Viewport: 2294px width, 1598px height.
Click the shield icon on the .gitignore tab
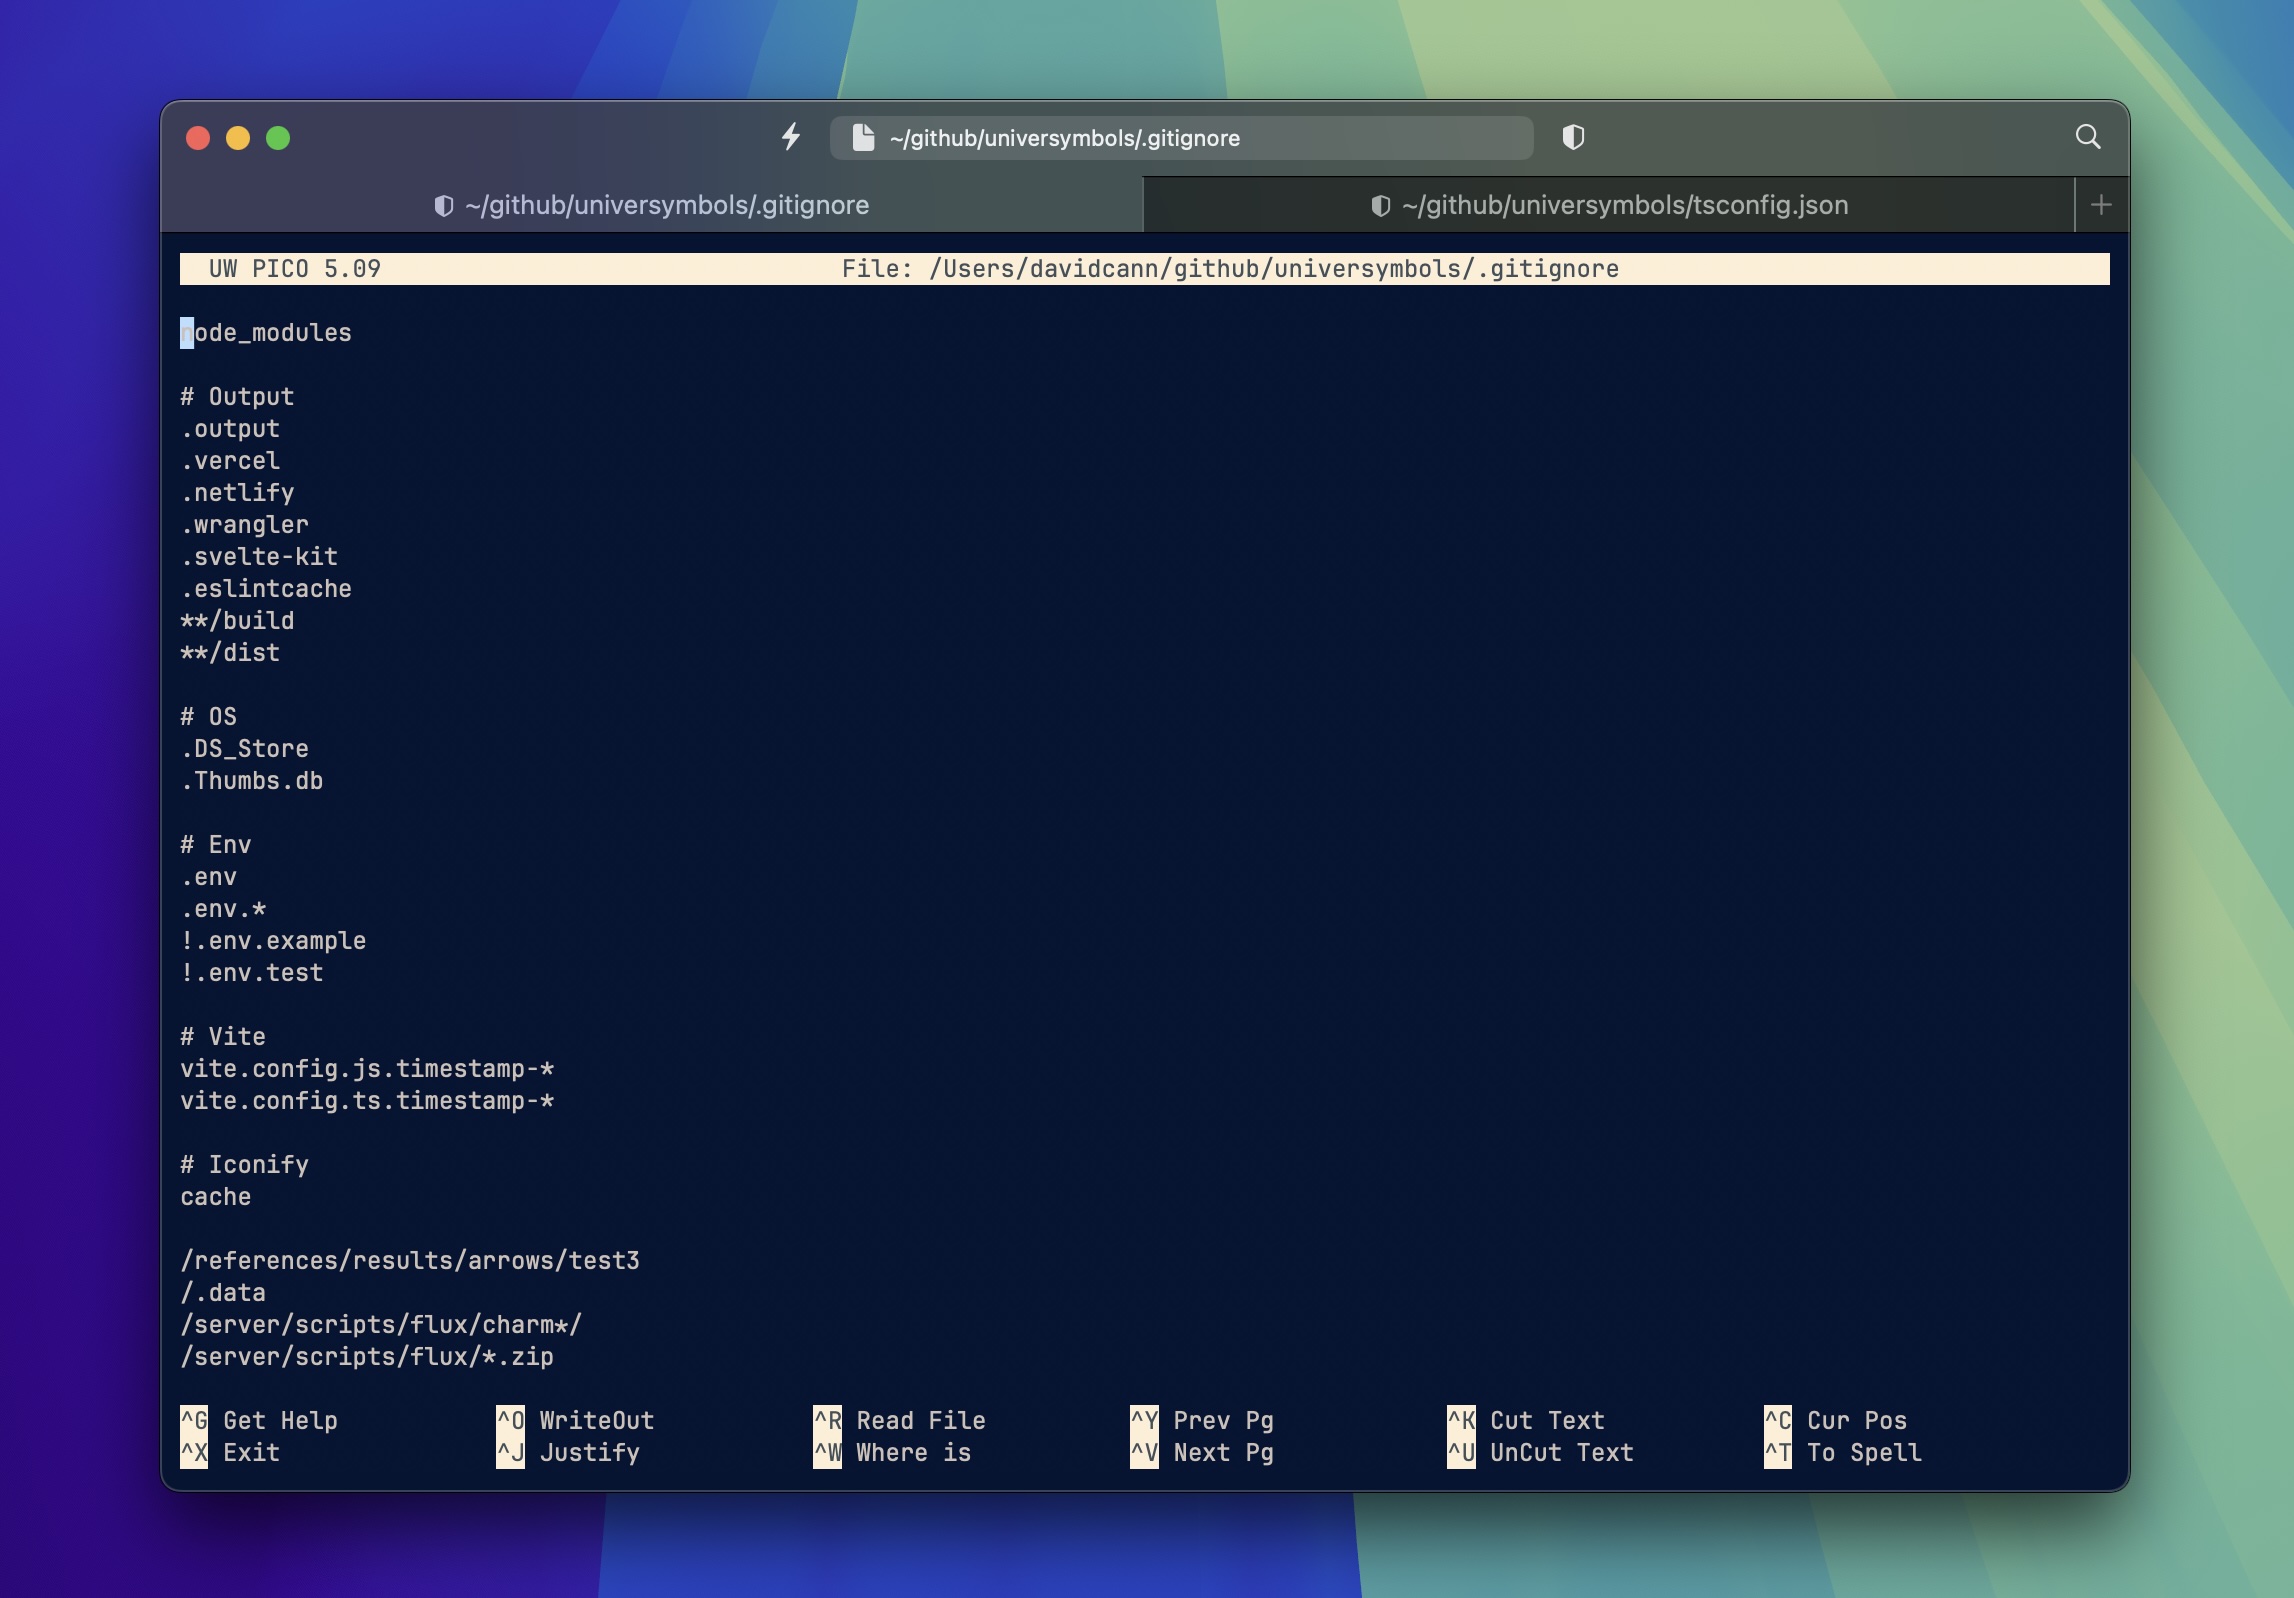tap(443, 205)
